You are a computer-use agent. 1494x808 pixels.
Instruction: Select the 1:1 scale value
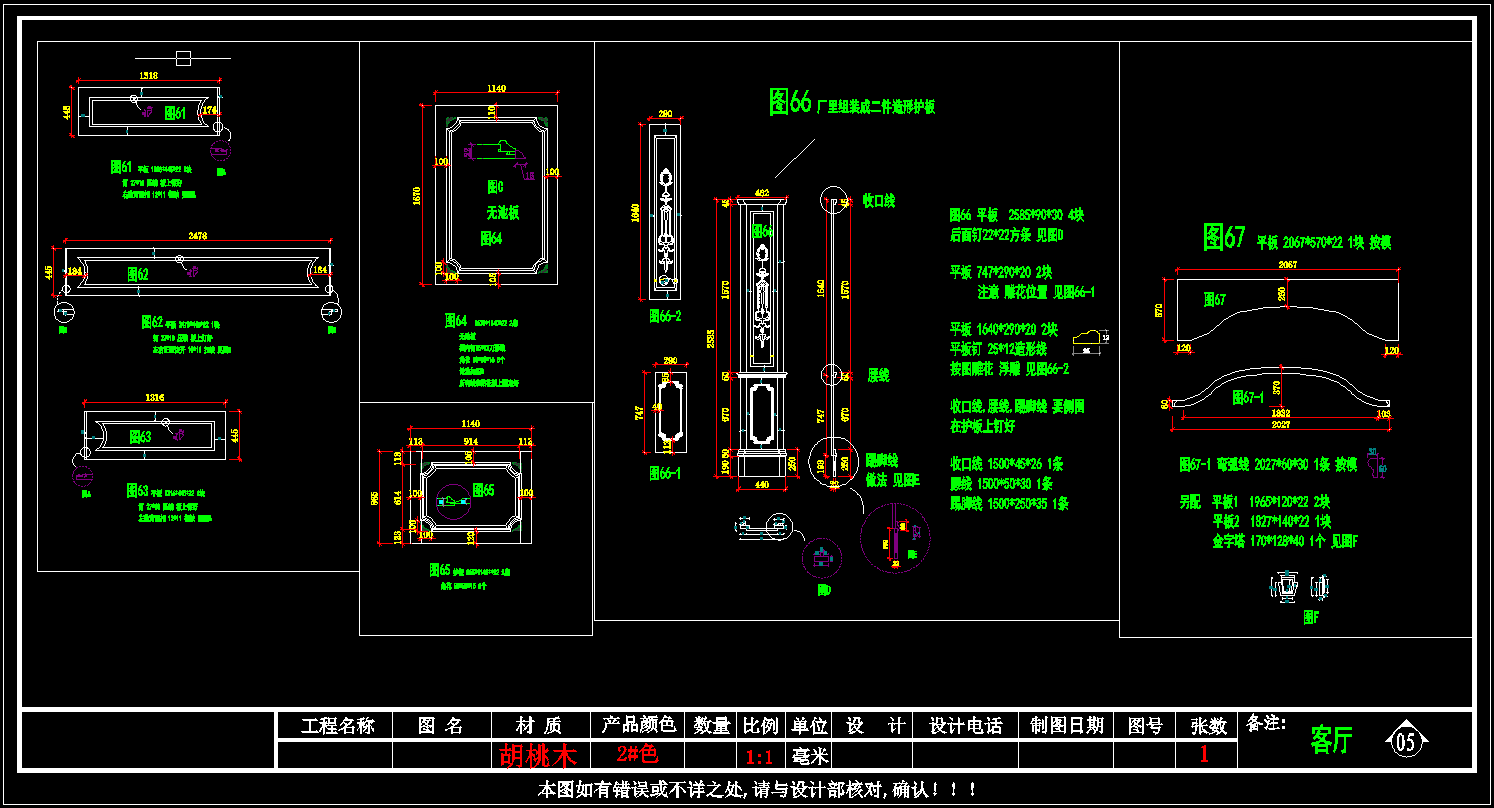(761, 755)
